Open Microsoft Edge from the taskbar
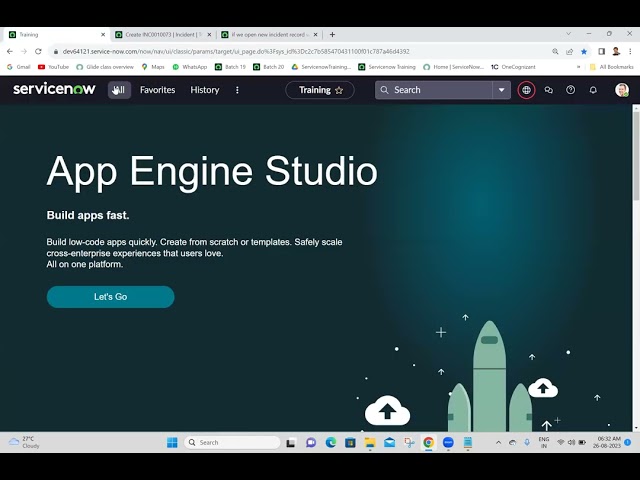Image resolution: width=640 pixels, height=480 pixels. [331, 442]
